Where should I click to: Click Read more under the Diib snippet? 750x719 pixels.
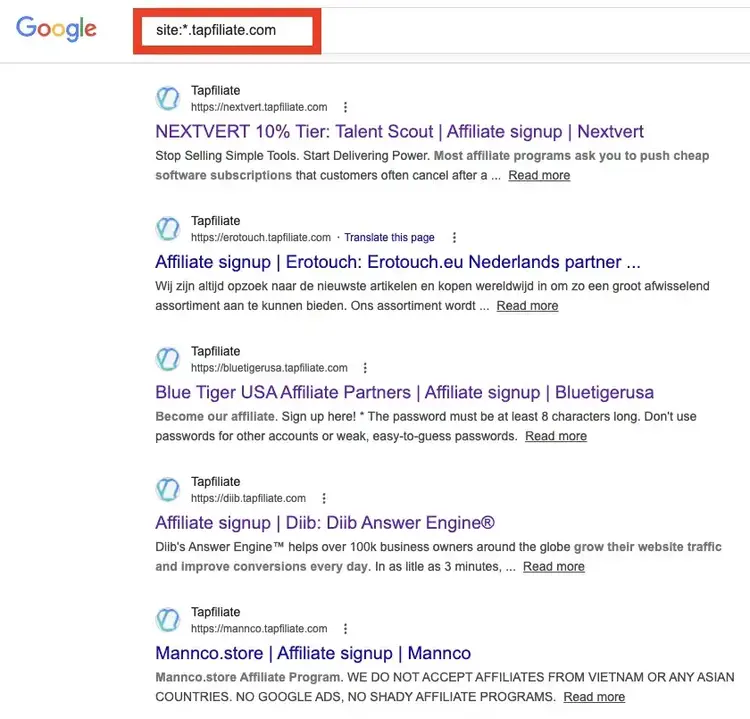point(553,567)
